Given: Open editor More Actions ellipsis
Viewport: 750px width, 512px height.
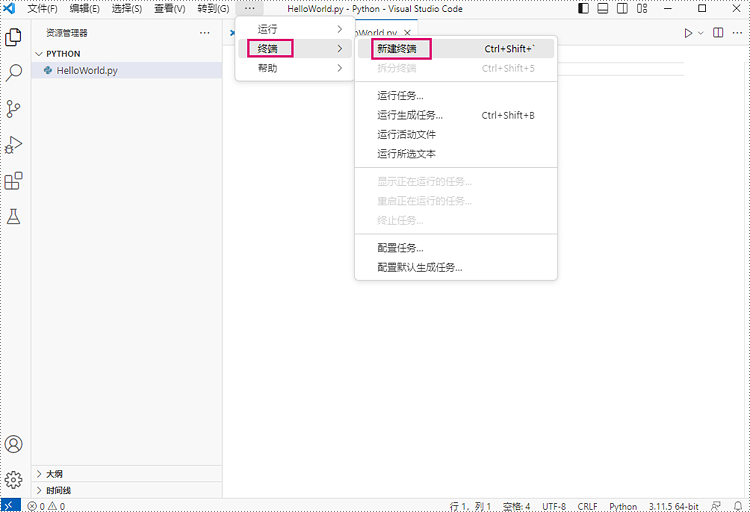Looking at the screenshot, I should tap(737, 33).
